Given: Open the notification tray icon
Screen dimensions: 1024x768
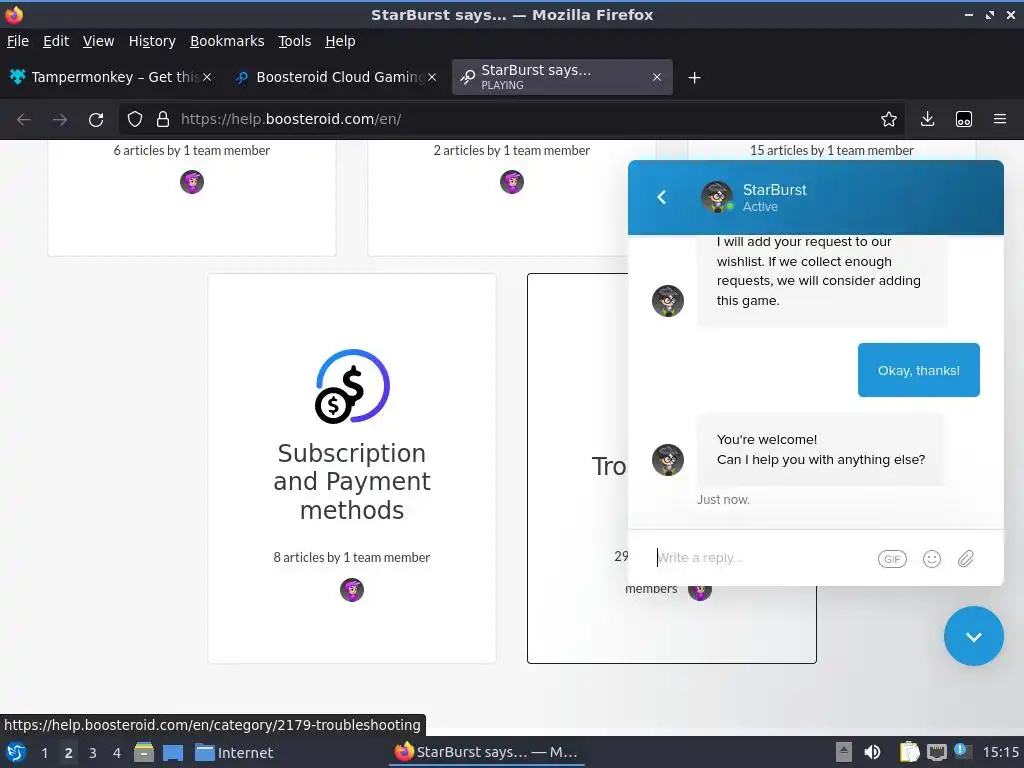Looking at the screenshot, I should 963,751.
